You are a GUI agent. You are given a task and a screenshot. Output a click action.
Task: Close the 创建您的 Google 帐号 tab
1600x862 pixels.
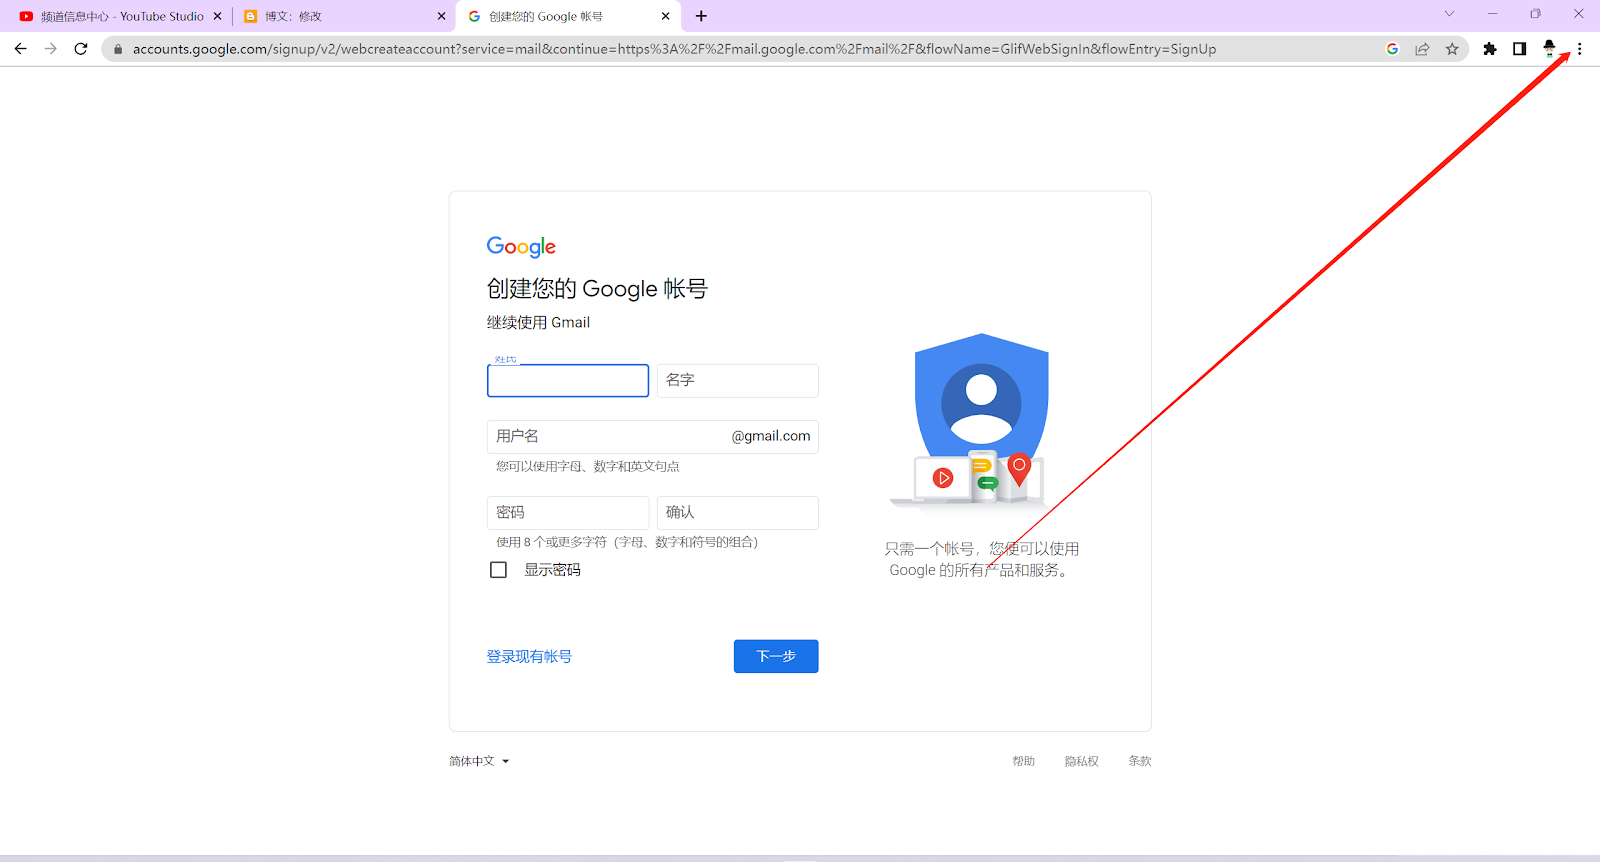[666, 16]
